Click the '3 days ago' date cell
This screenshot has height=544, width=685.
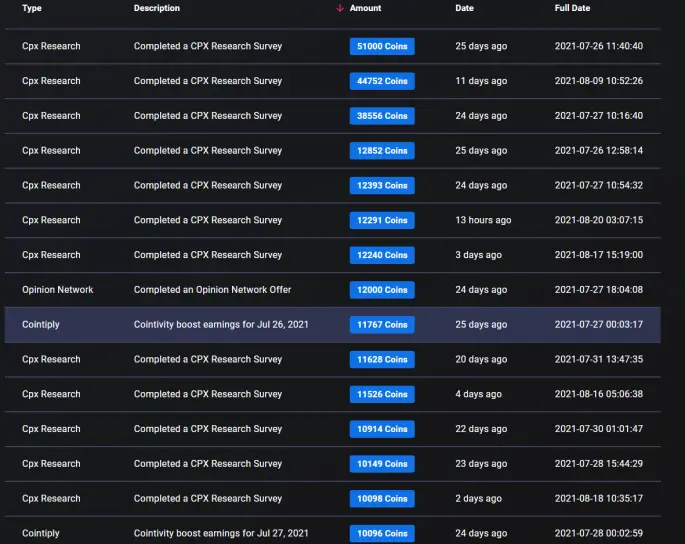(x=478, y=255)
